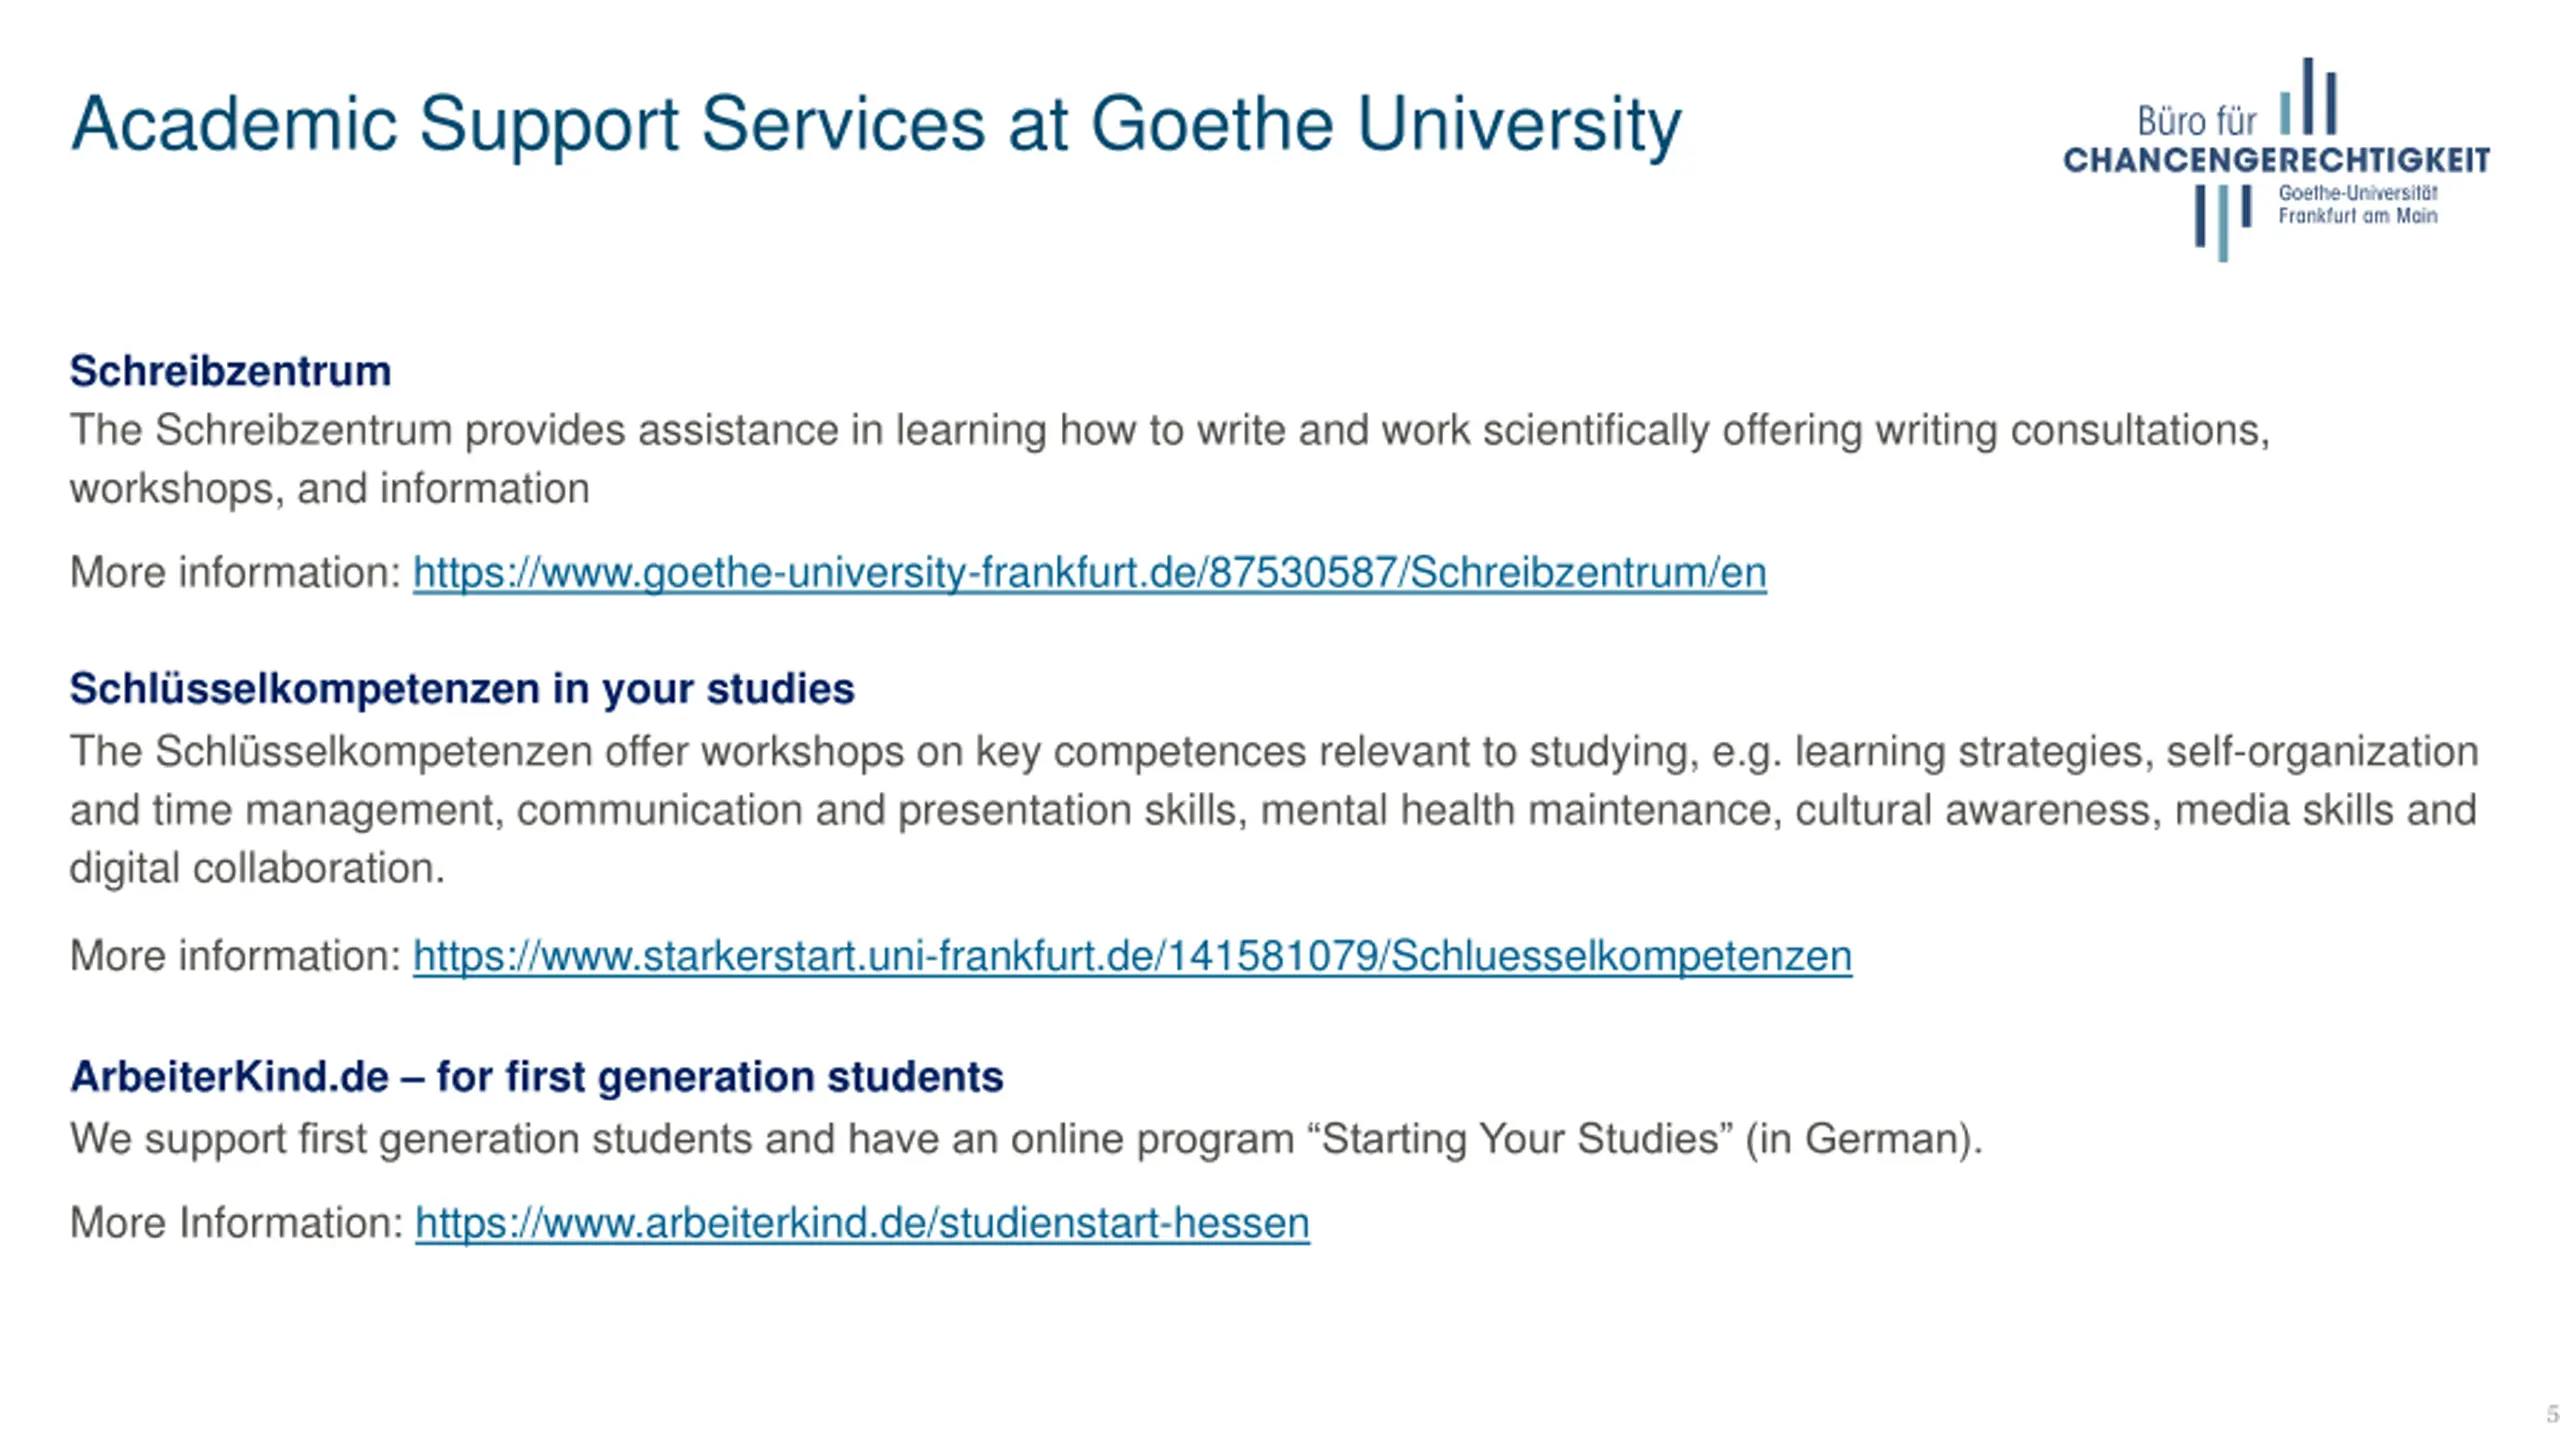This screenshot has width=2560, height=1440.
Task: Follow the arbeiterkind.de studienstart-hessen link
Action: pyautogui.click(x=862, y=1223)
